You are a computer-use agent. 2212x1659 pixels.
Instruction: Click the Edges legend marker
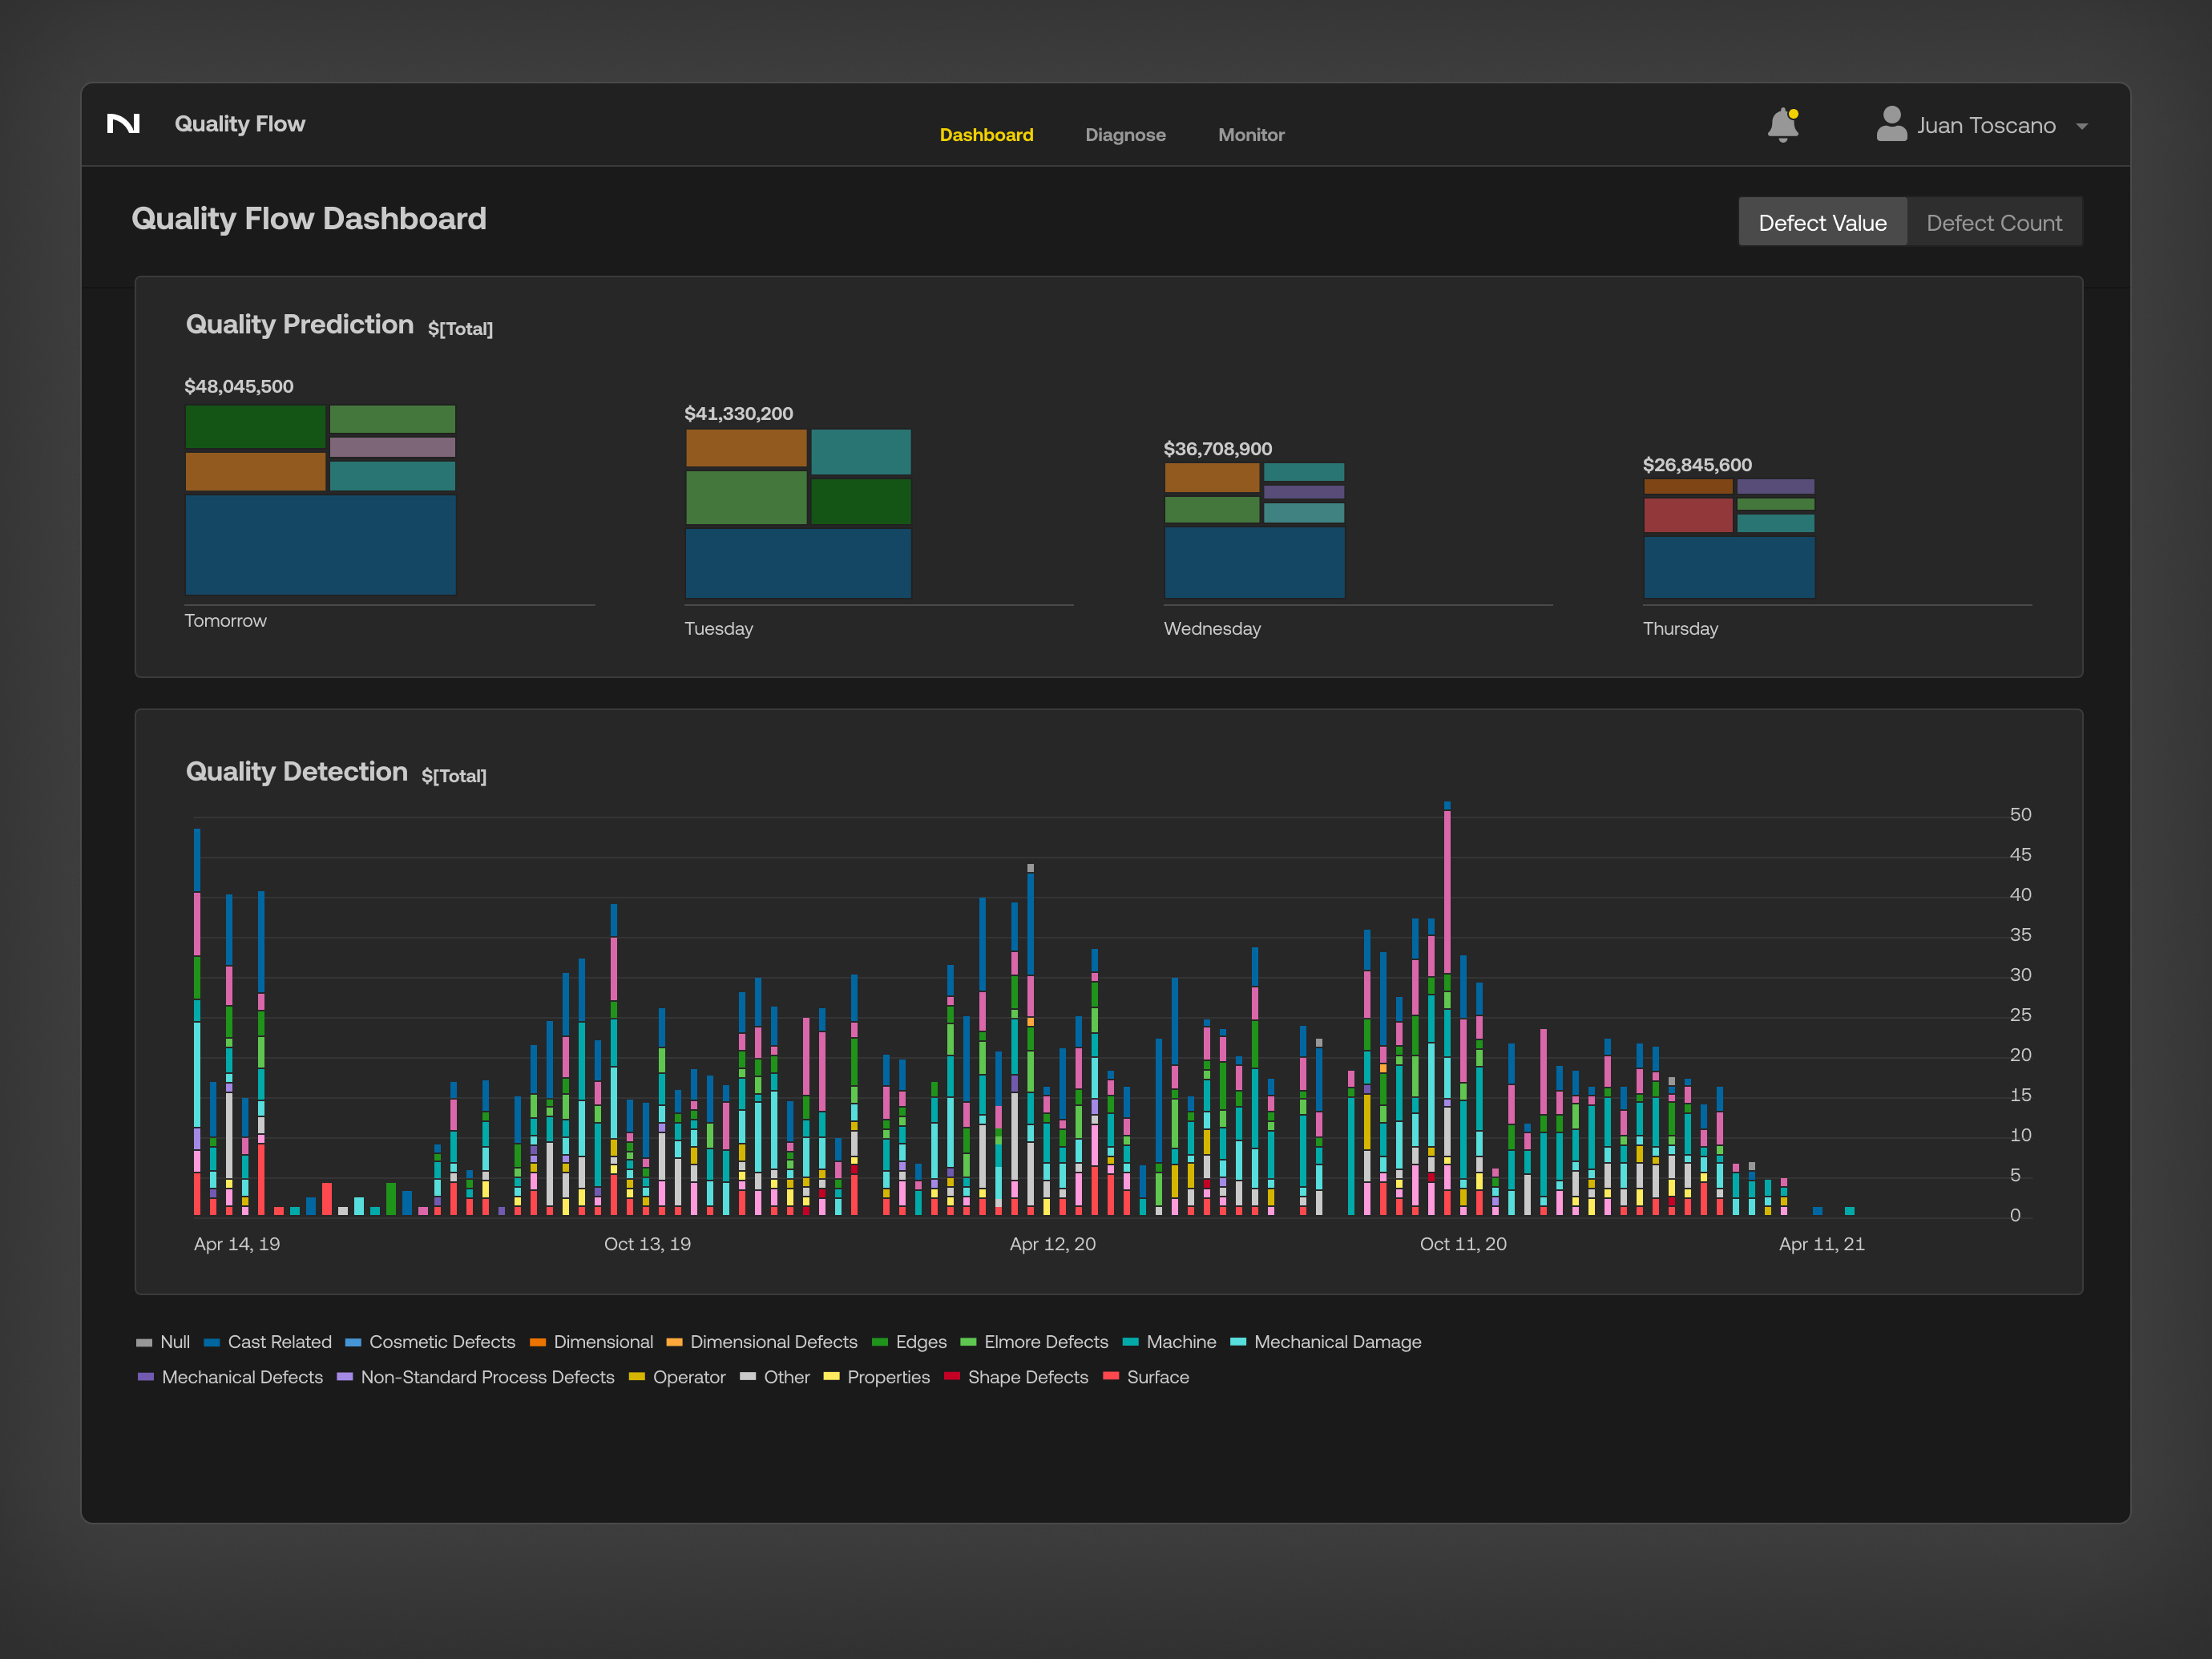click(x=880, y=1342)
